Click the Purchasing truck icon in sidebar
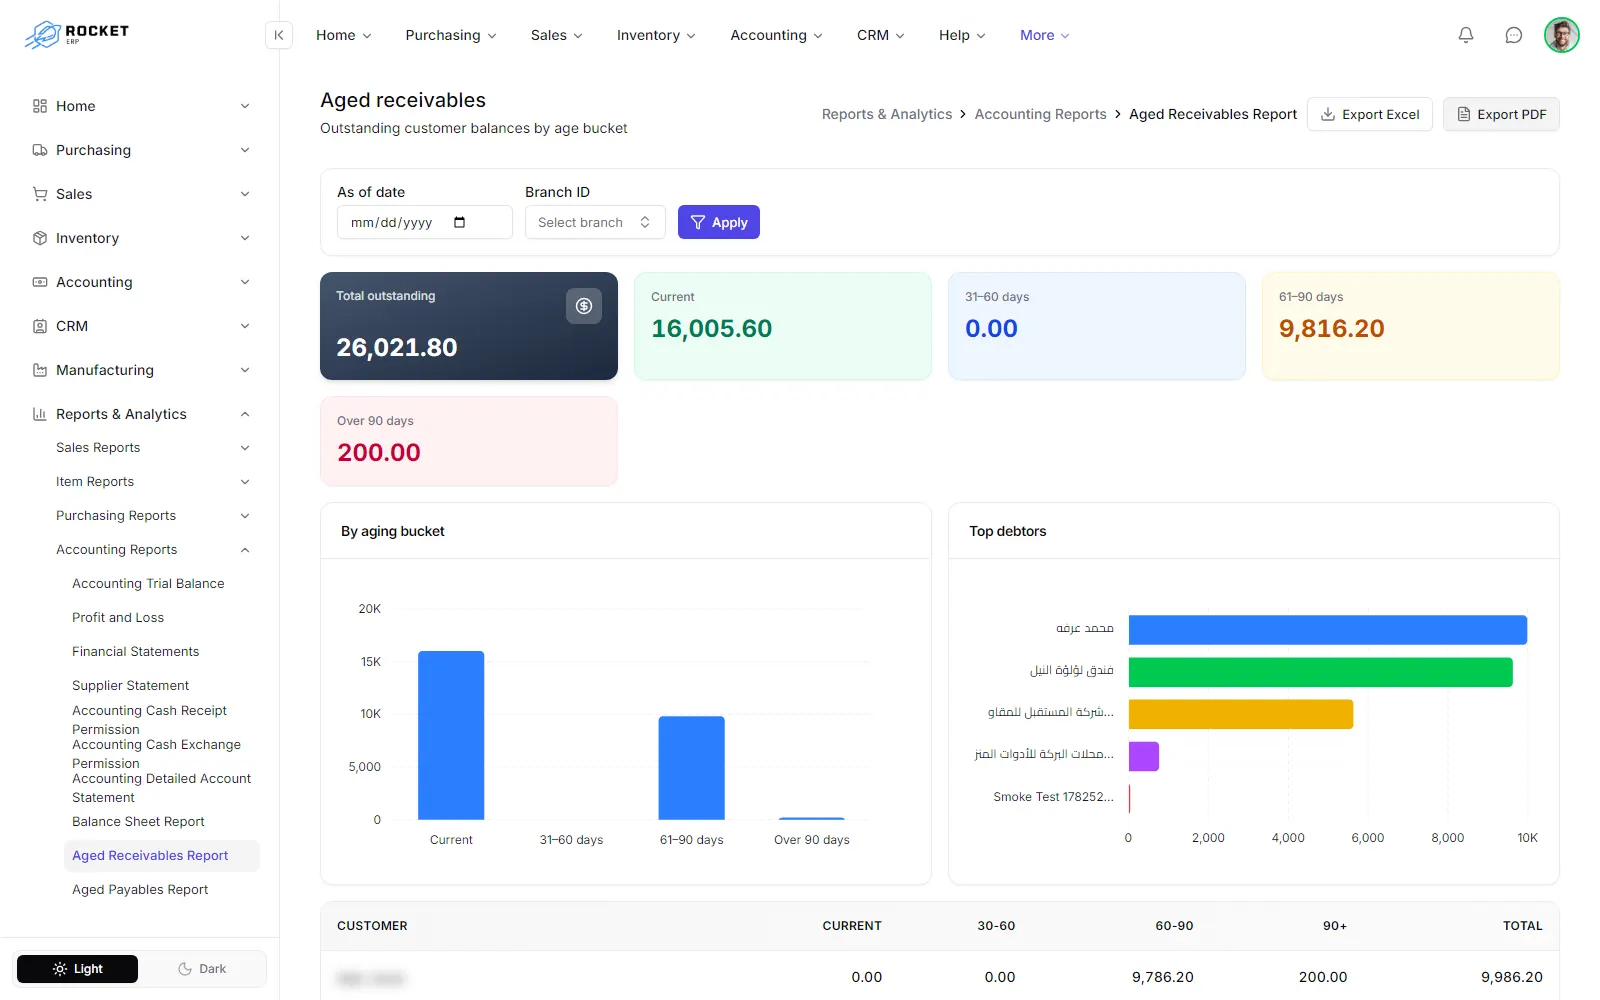 tap(40, 150)
